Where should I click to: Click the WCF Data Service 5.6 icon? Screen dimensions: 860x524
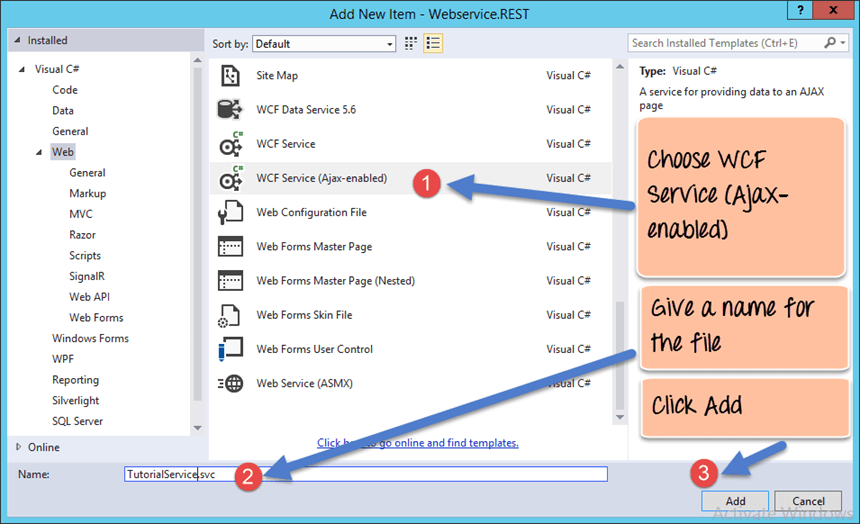pos(230,110)
